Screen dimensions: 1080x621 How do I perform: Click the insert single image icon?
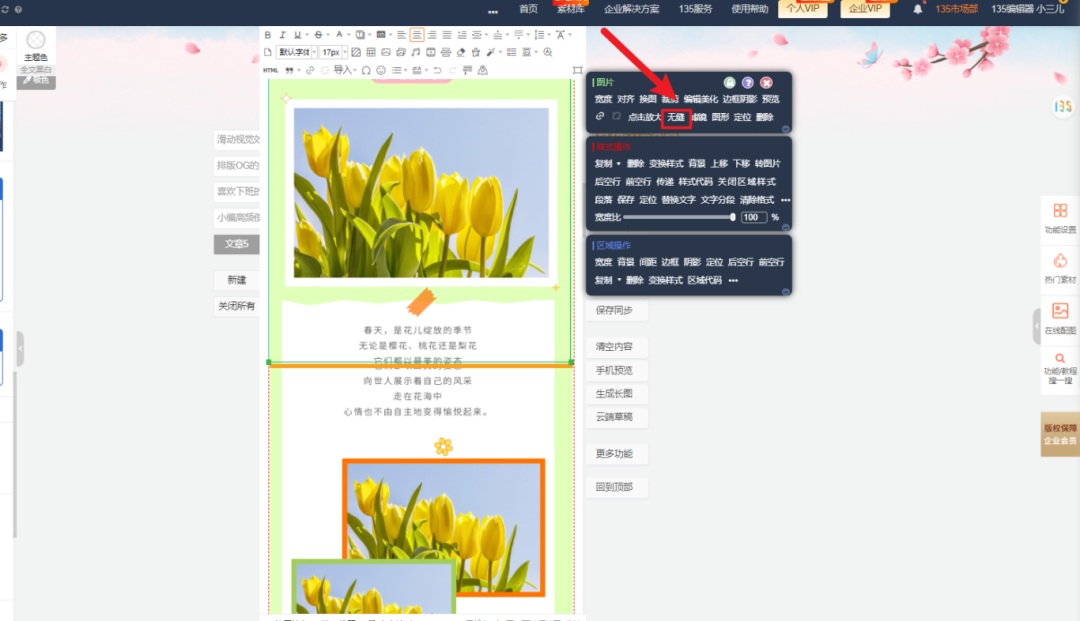tap(386, 52)
